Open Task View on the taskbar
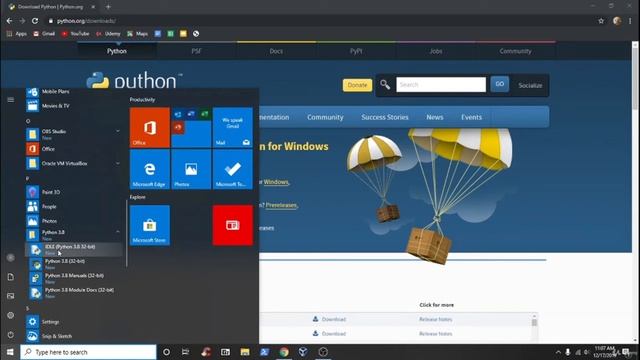This screenshot has width=640, height=360. click(185, 352)
